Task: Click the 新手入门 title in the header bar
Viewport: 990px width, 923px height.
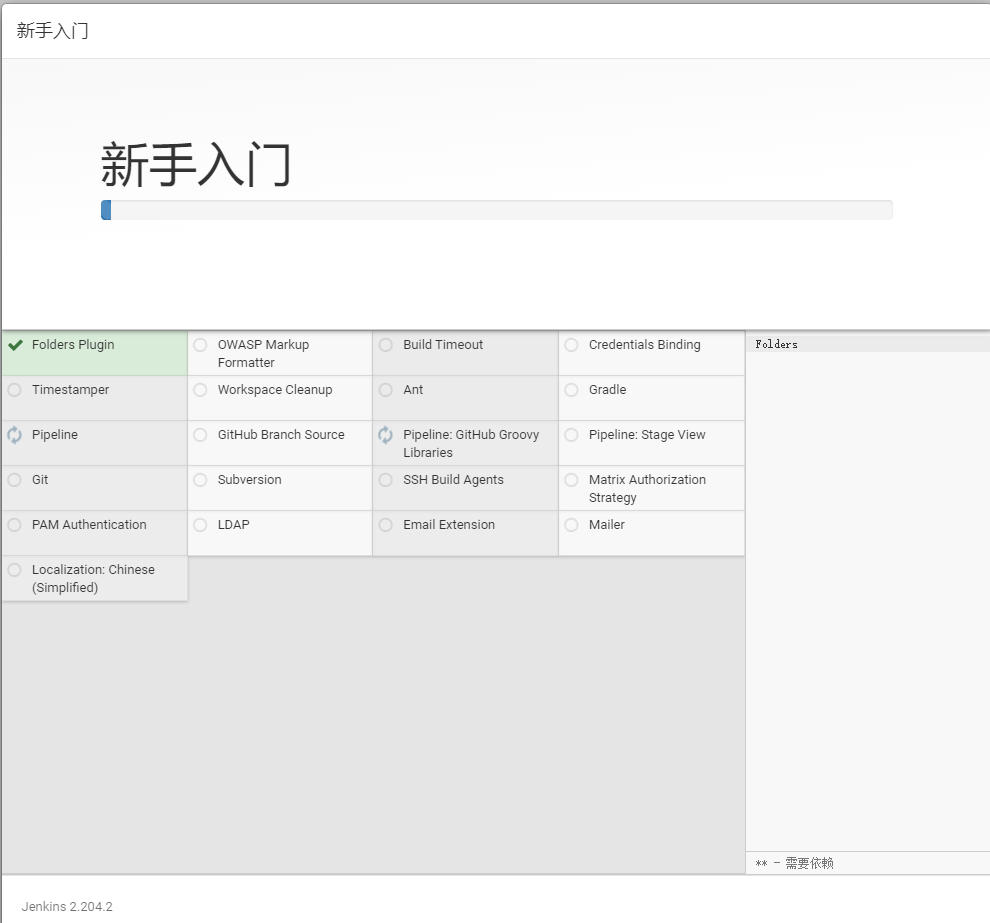Action: pyautogui.click(x=52, y=30)
